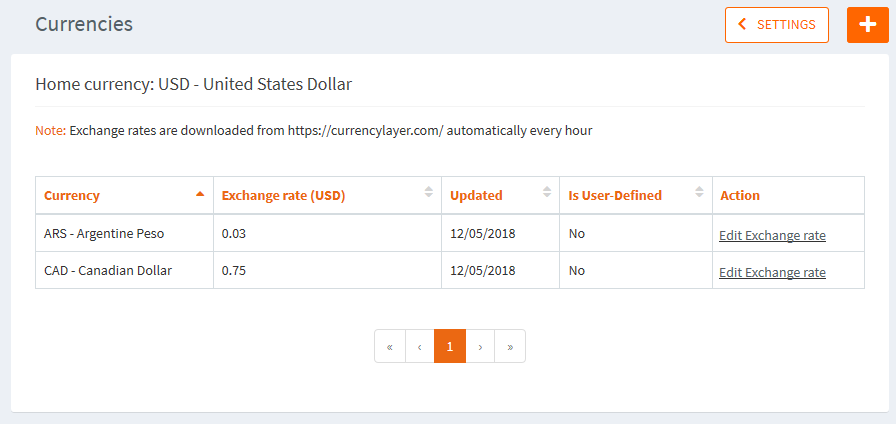This screenshot has width=896, height=424.
Task: Click the Home currency USD text
Action: coord(193,85)
